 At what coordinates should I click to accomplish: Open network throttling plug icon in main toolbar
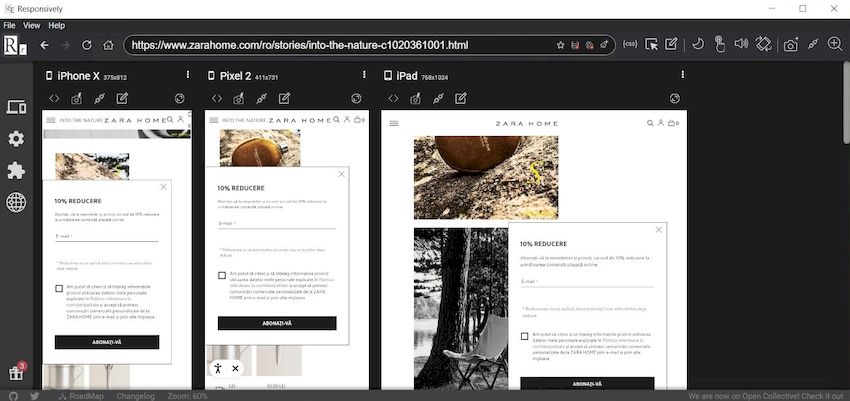click(813, 44)
